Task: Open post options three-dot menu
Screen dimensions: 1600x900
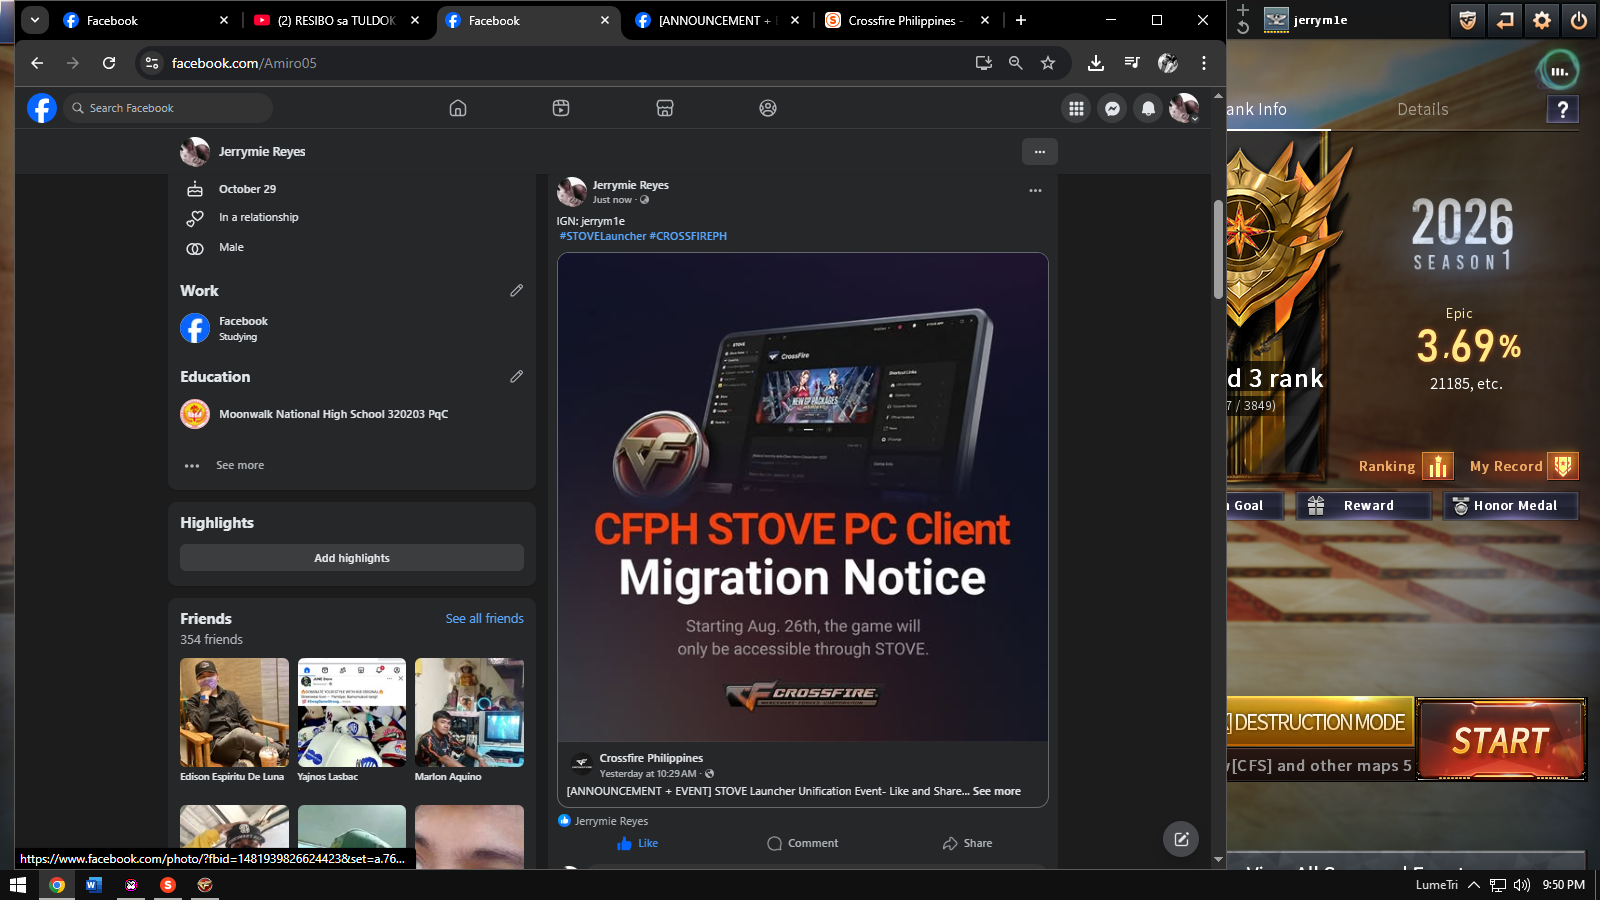Action: click(1035, 190)
